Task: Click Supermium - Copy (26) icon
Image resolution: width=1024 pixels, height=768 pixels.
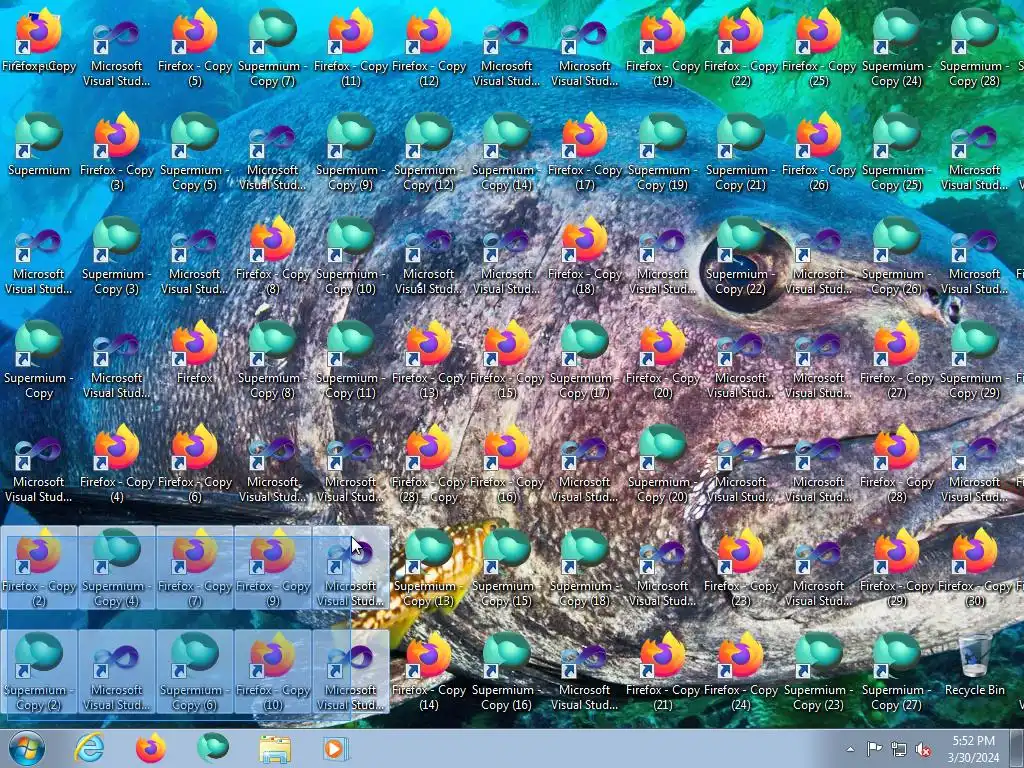Action: [x=896, y=255]
